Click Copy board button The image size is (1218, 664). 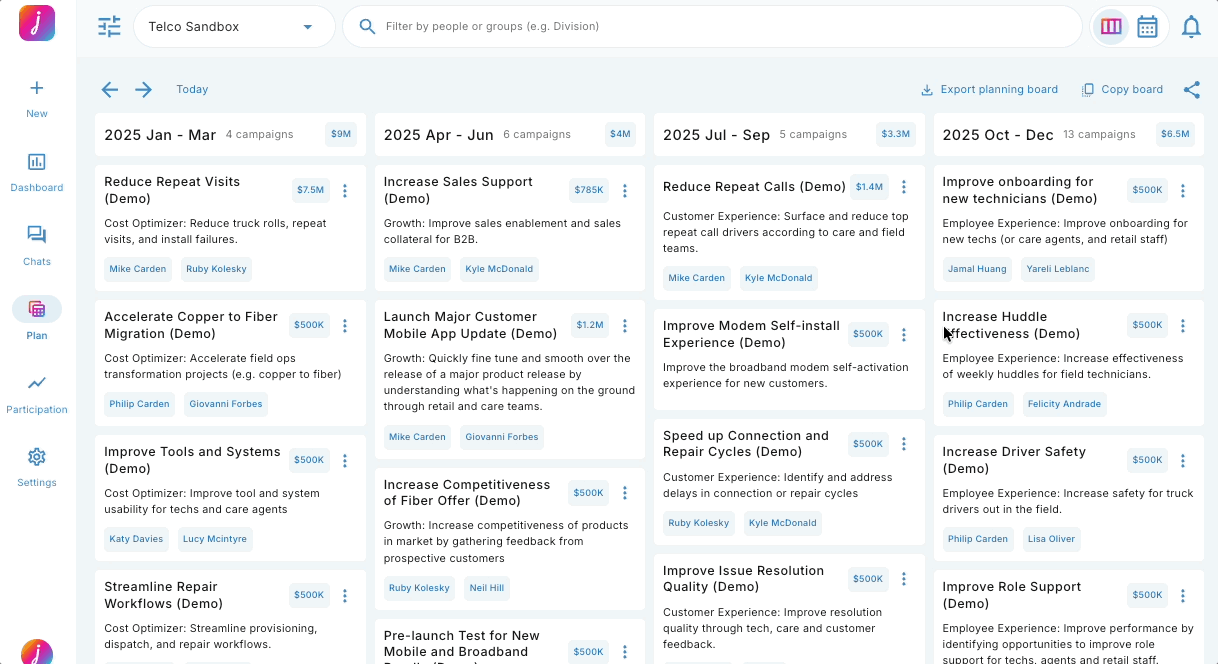[x=1122, y=90]
